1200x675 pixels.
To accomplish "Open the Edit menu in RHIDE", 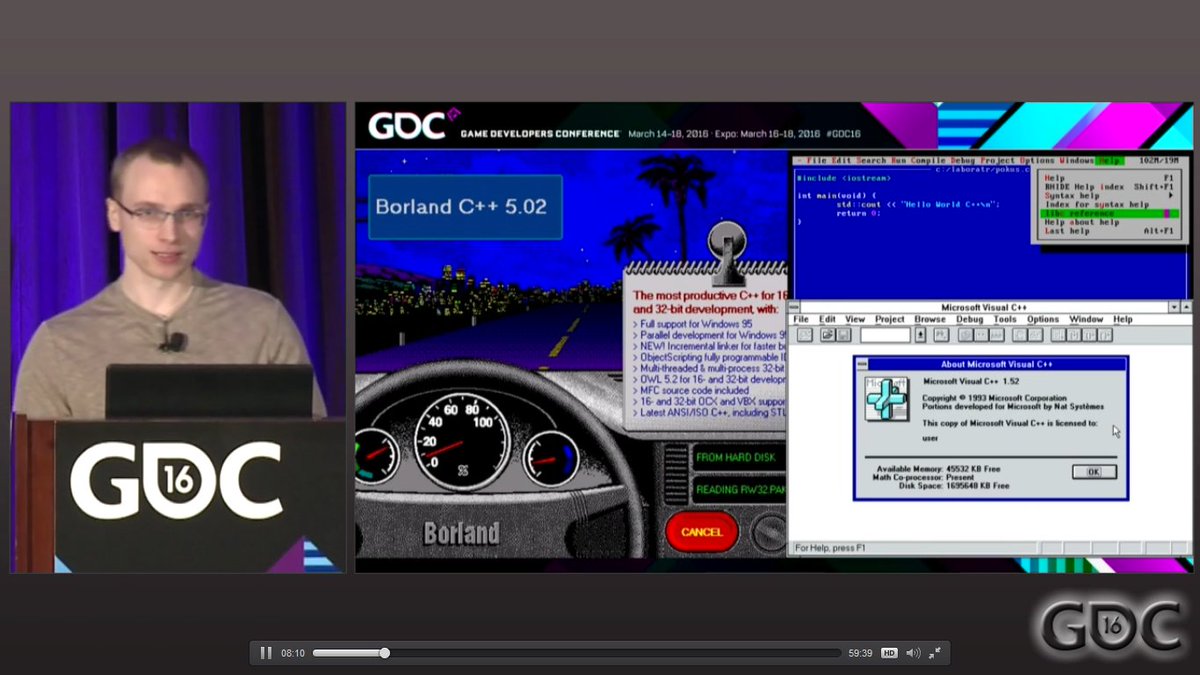I will tap(842, 161).
